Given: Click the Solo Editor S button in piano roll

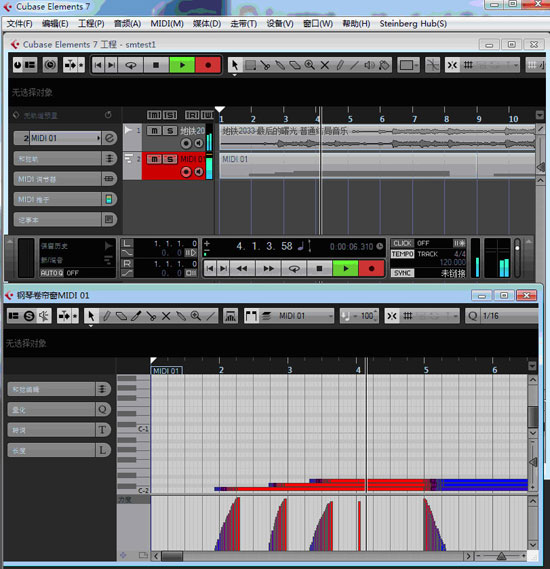Looking at the screenshot, I should [x=29, y=316].
